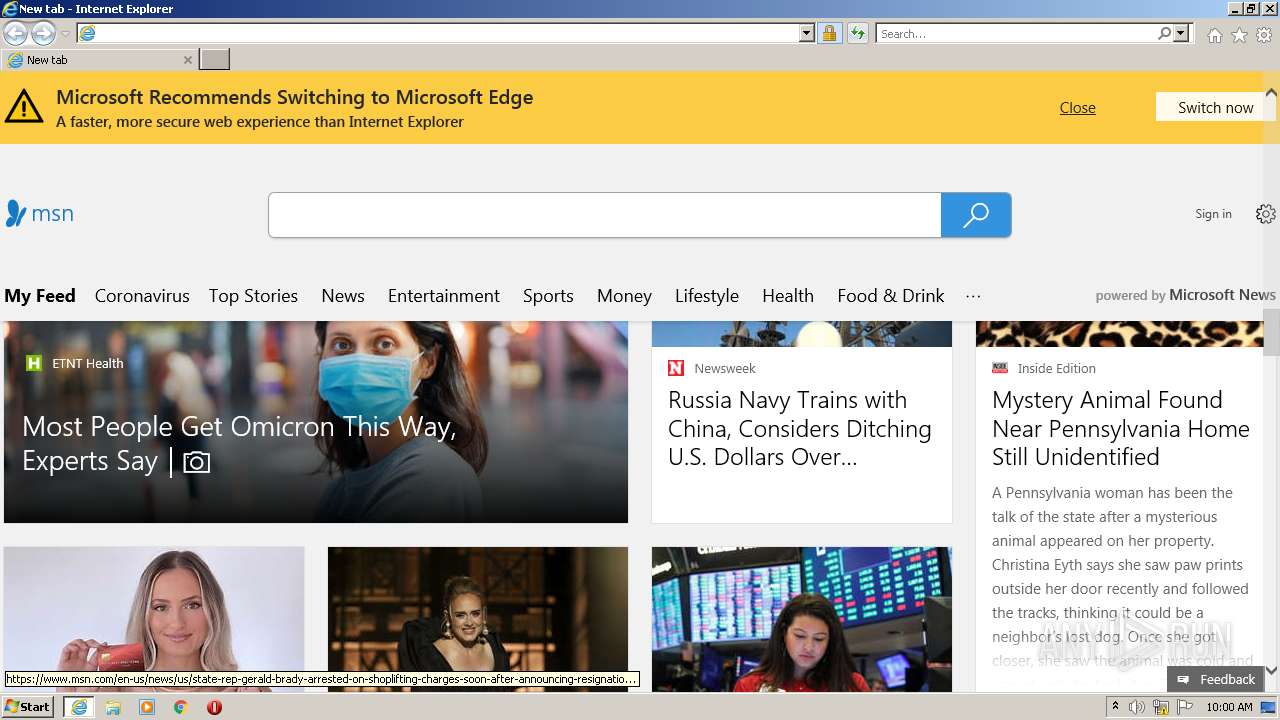Open the Russia Navy Trains with China article
1280x720 pixels.
pos(800,428)
